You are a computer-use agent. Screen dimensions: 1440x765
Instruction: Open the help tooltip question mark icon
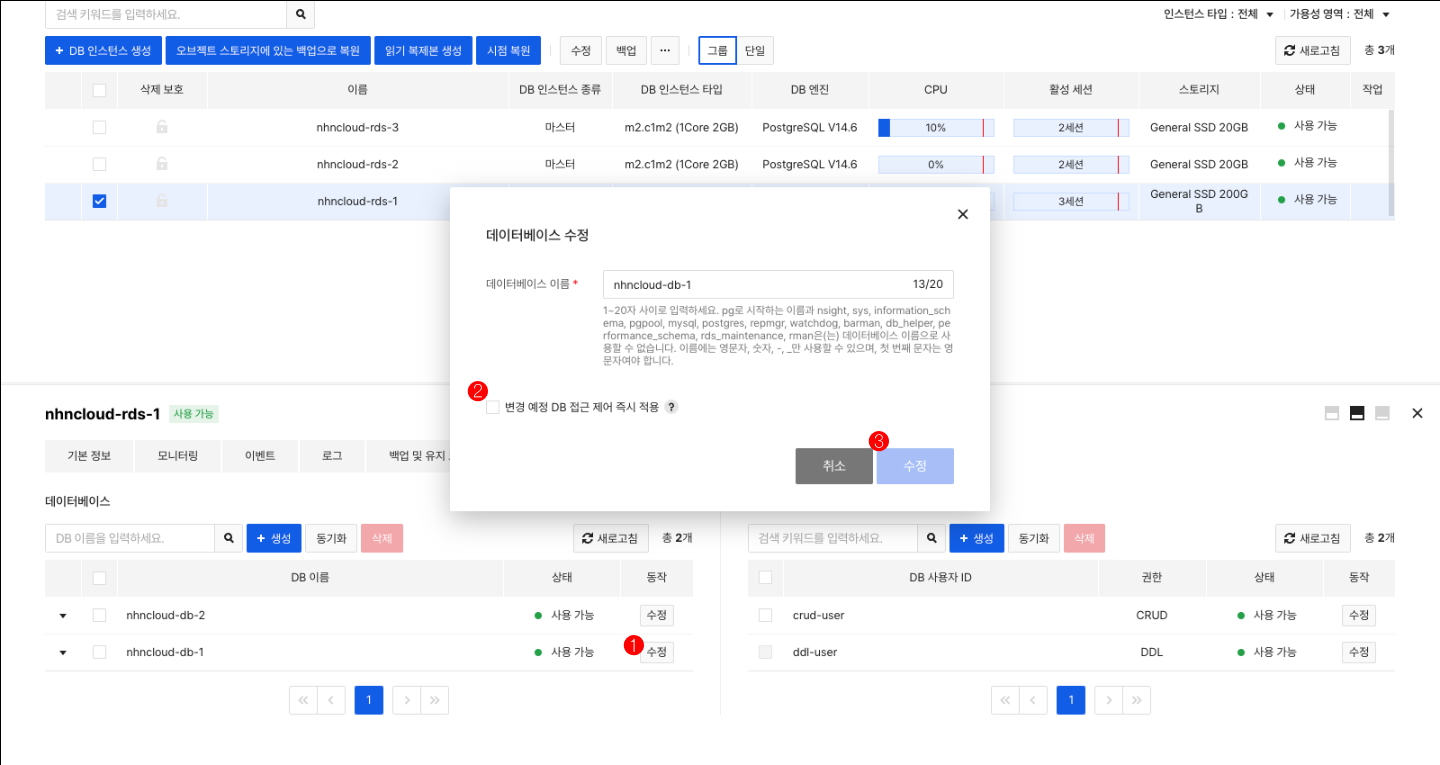click(672, 407)
